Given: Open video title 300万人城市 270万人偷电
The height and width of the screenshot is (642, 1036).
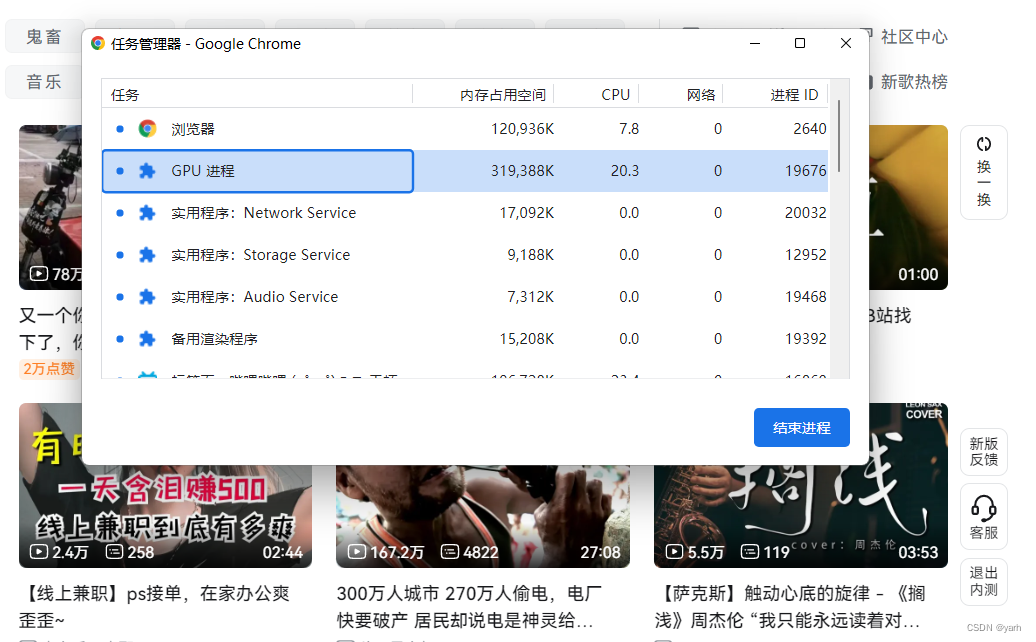Looking at the screenshot, I should coord(469,606).
